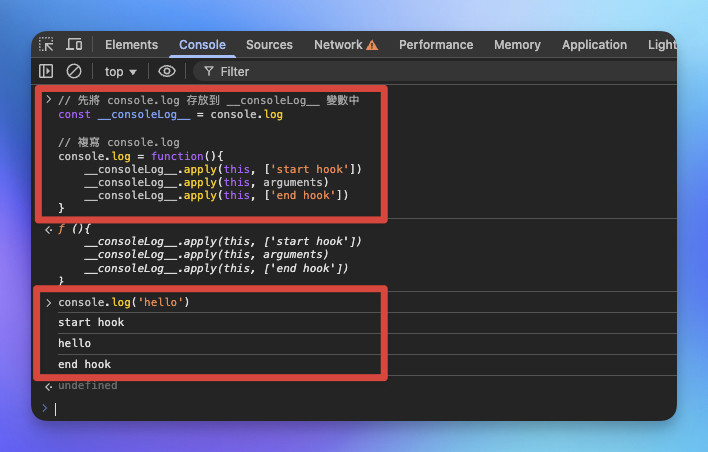Screen dimensions: 708x452
Task: Click the console.log = function(){ line
Action: (x=140, y=156)
